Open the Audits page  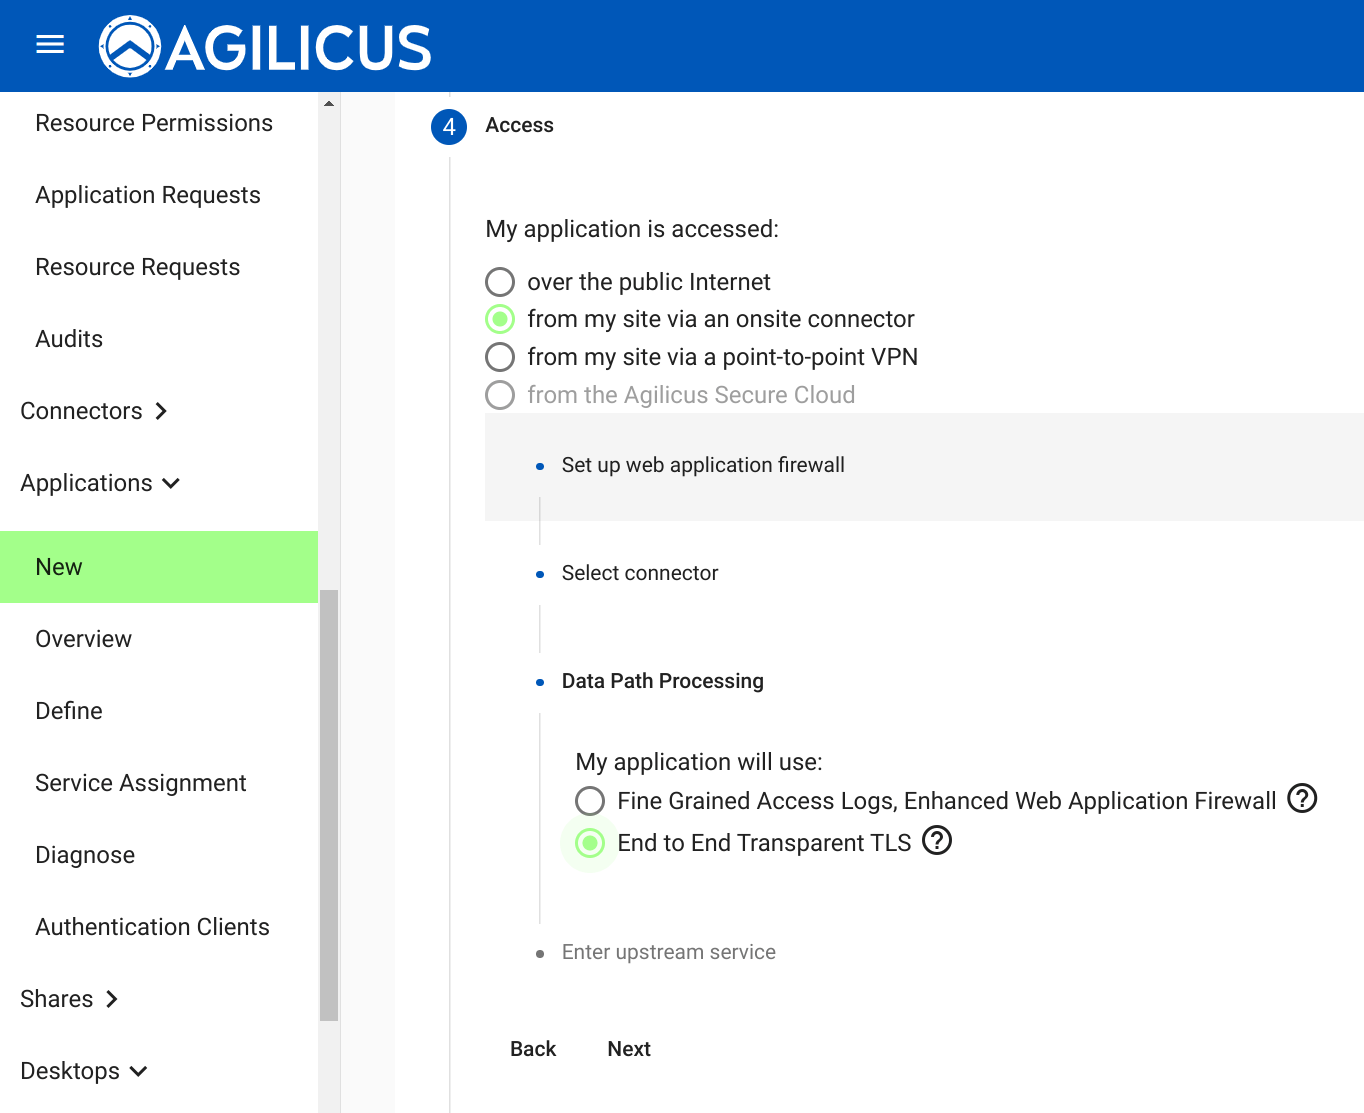tap(69, 339)
